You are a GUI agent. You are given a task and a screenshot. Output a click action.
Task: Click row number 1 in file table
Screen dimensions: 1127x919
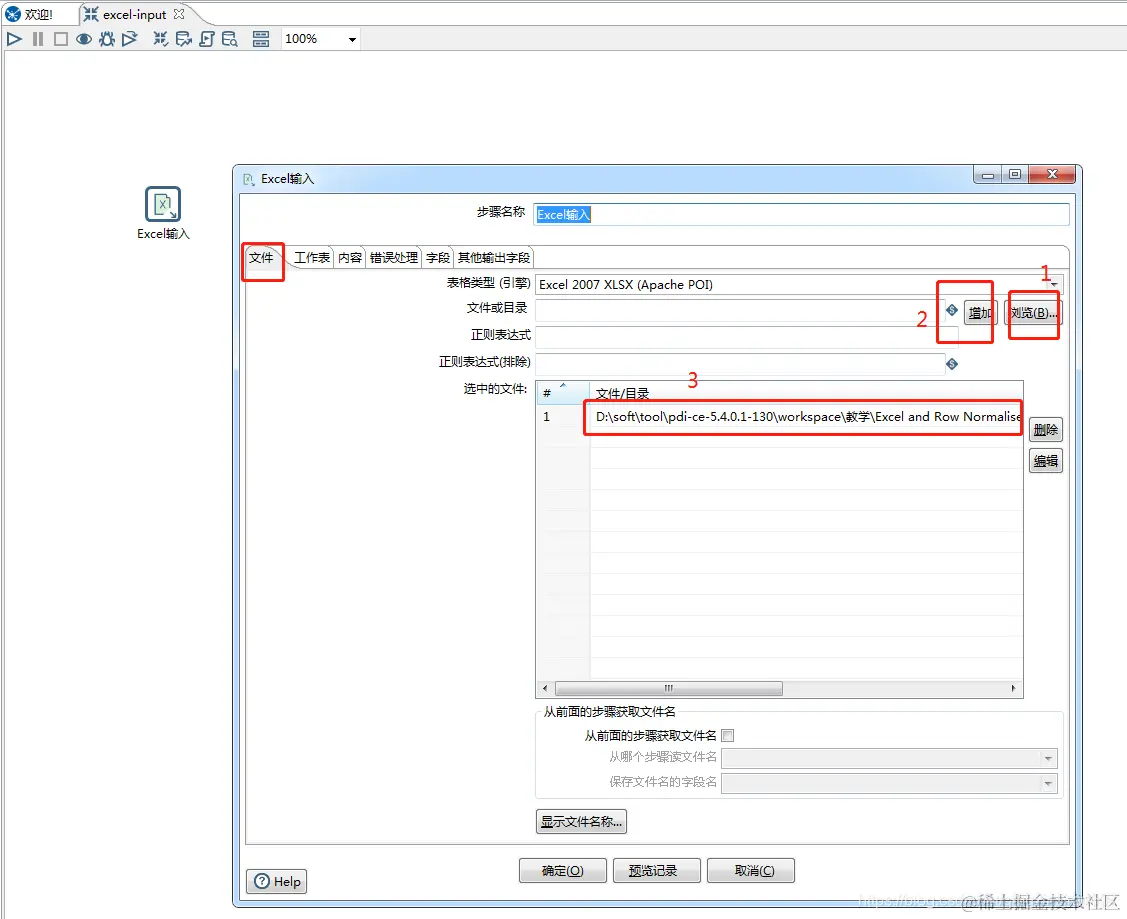(x=564, y=417)
